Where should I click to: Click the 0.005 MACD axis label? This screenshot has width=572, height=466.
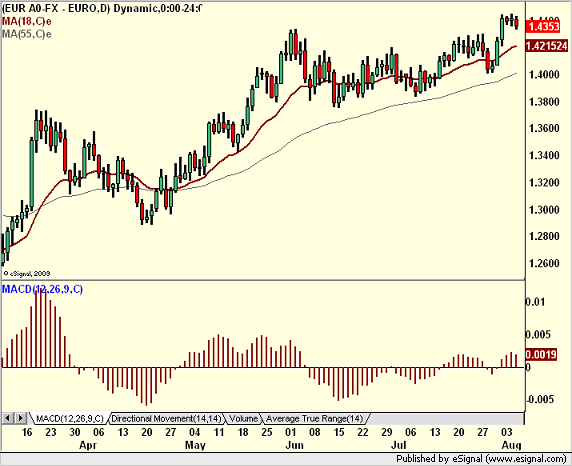click(538, 335)
